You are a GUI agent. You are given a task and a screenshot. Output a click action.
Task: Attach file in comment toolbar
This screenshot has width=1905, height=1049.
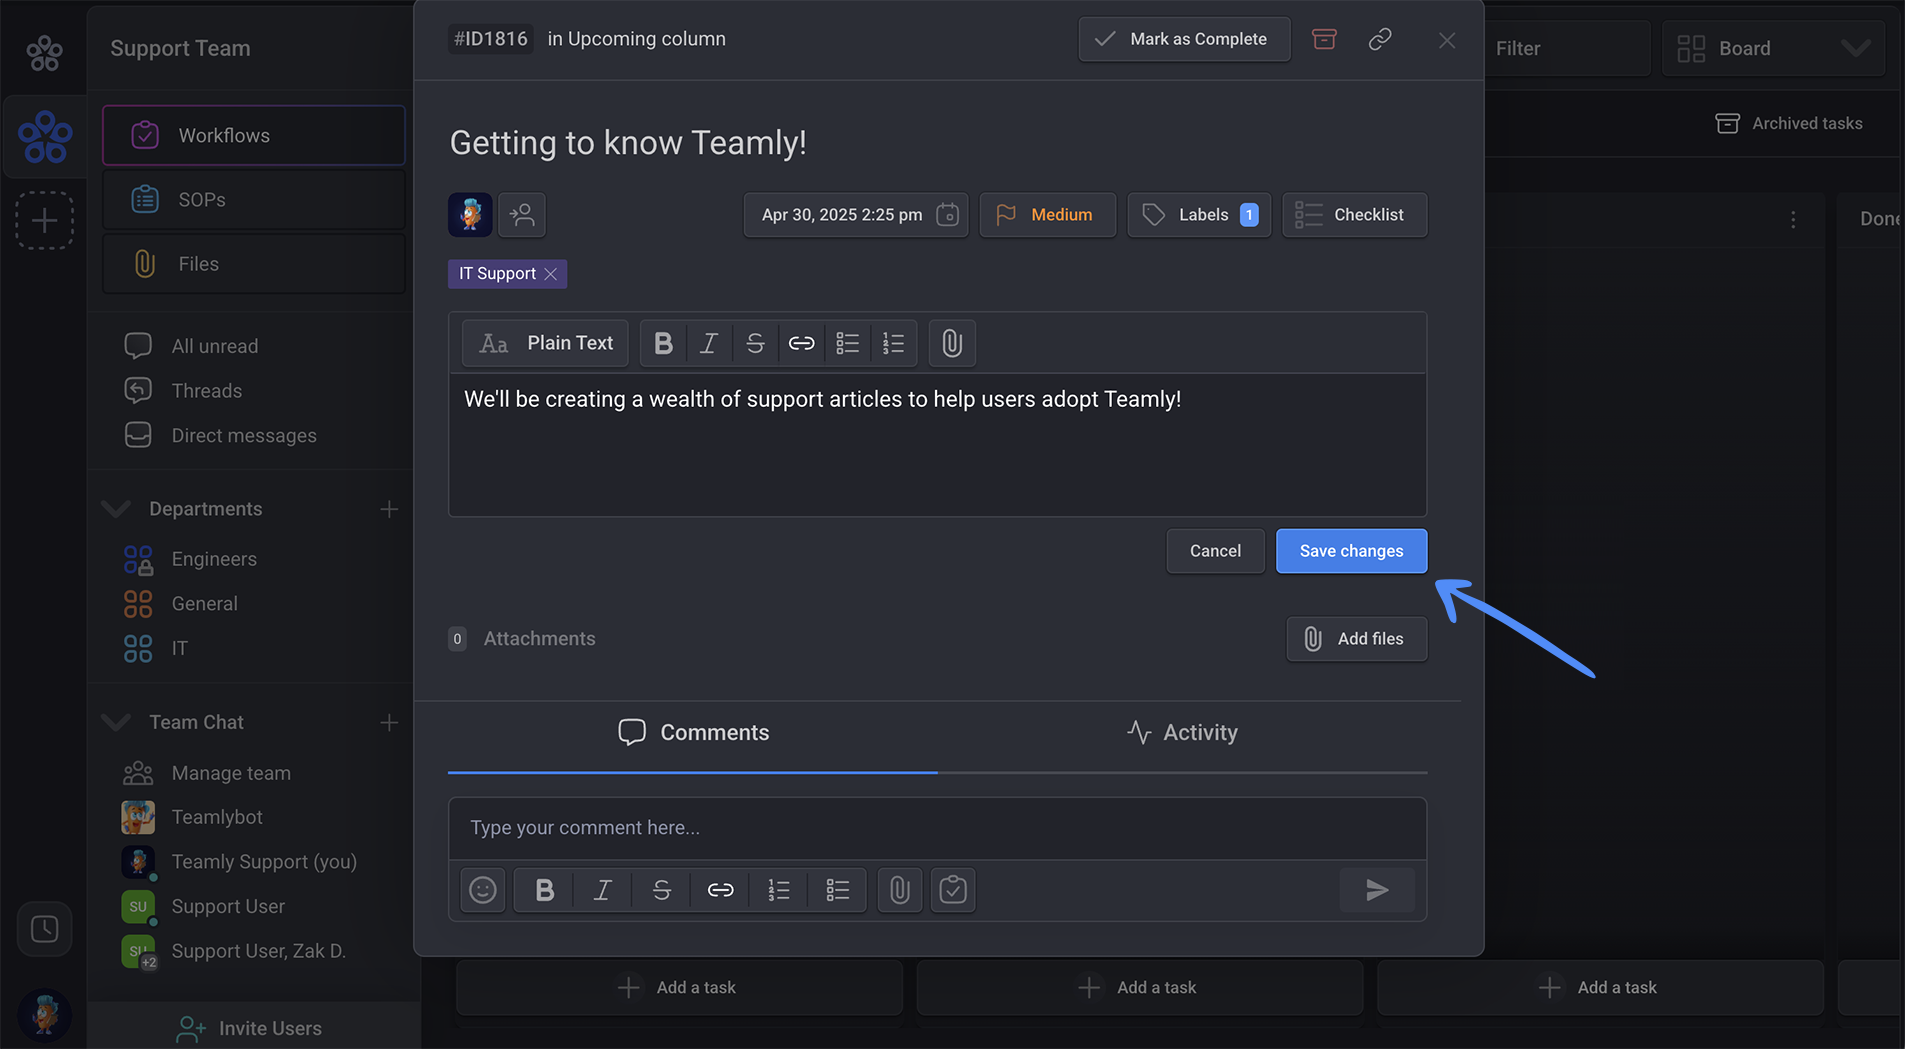(x=900, y=890)
